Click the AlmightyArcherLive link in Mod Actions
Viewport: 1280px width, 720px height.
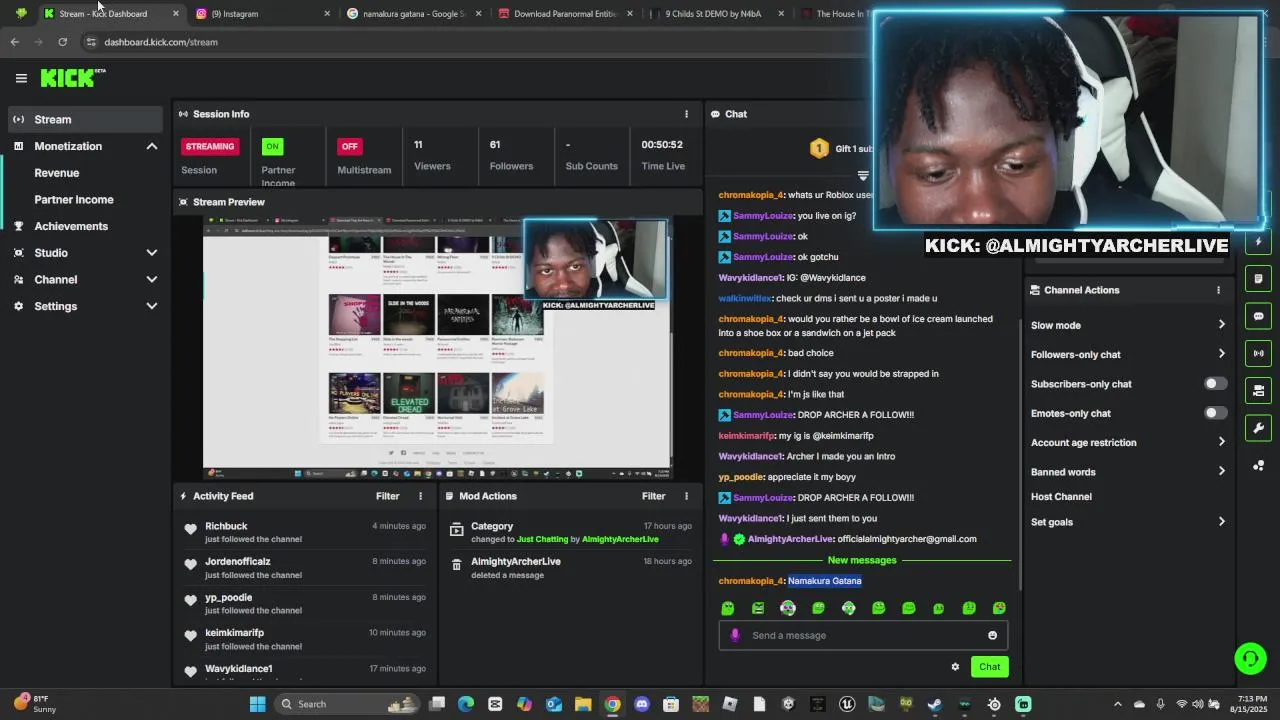click(x=620, y=540)
